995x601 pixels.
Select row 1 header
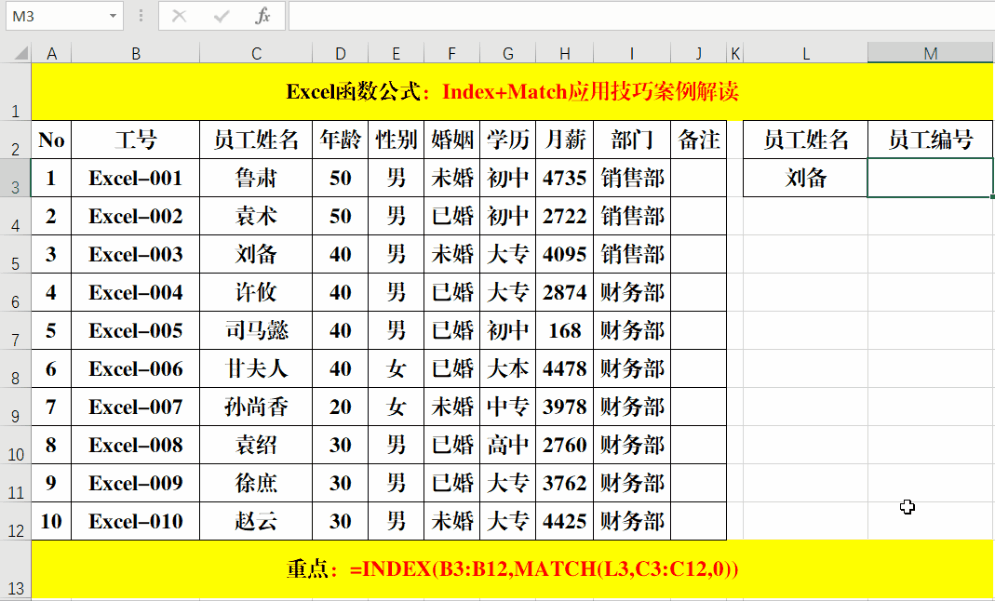[15, 91]
